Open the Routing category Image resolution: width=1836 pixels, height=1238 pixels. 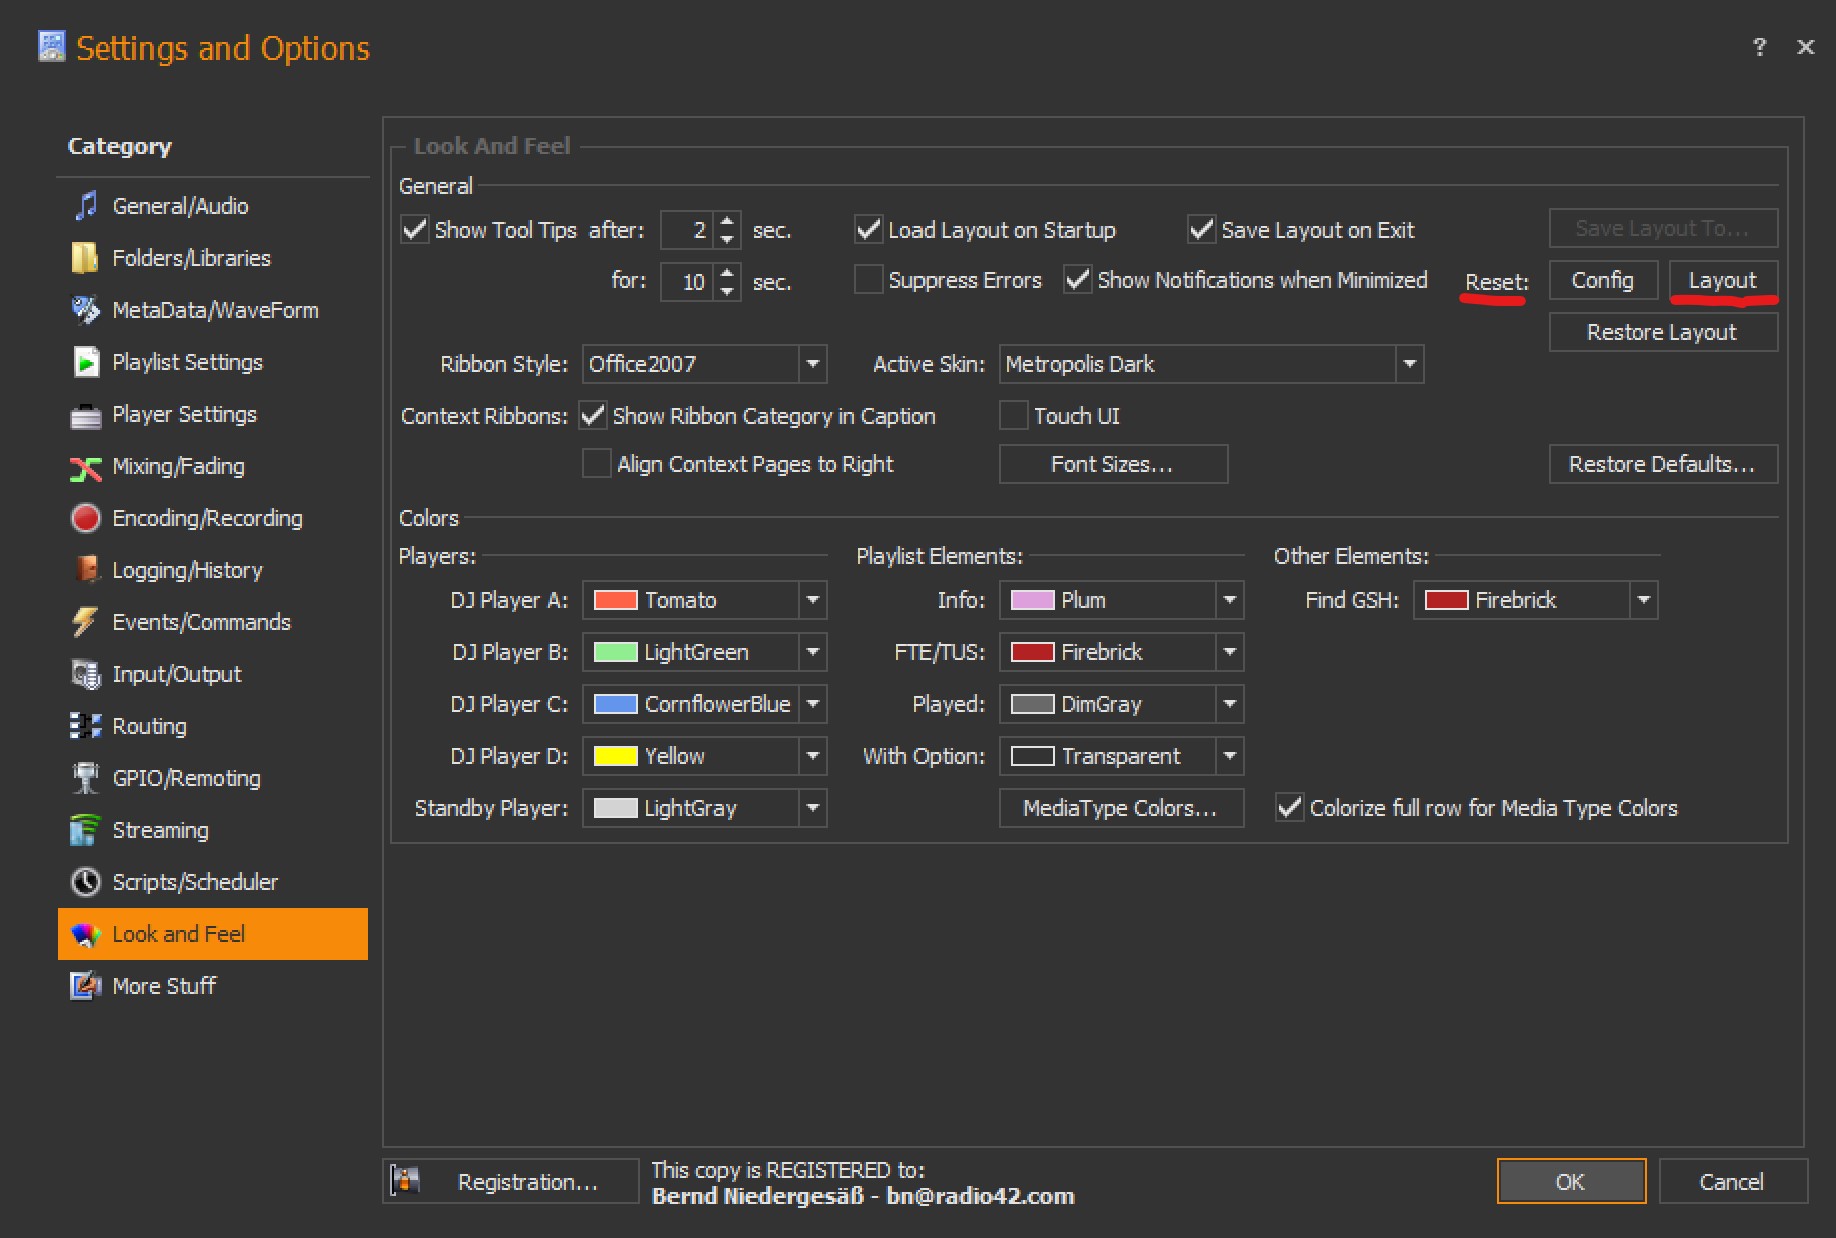(149, 726)
